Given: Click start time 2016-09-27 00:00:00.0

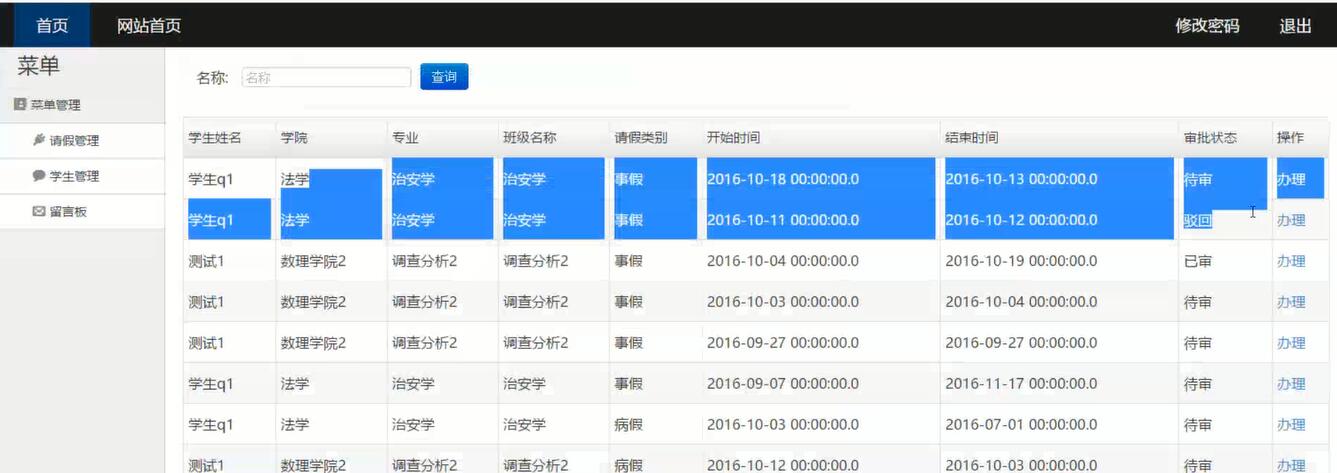Looking at the screenshot, I should [783, 343].
